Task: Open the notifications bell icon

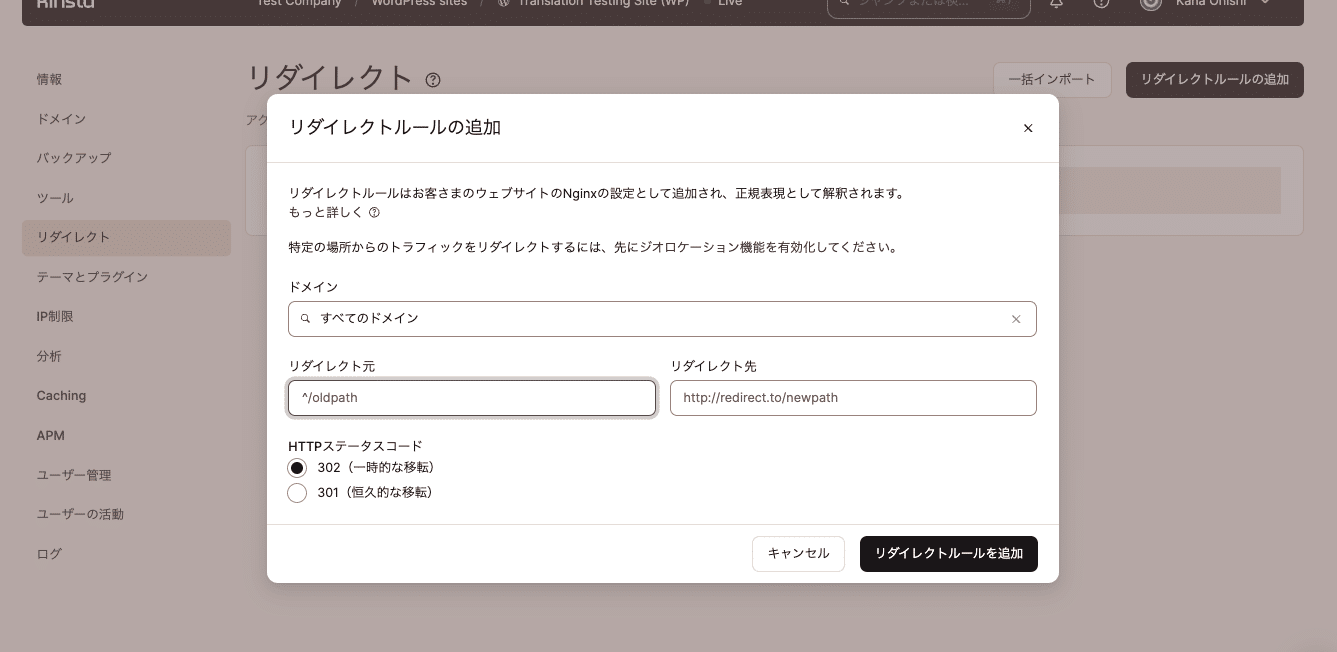Action: pyautogui.click(x=1054, y=3)
